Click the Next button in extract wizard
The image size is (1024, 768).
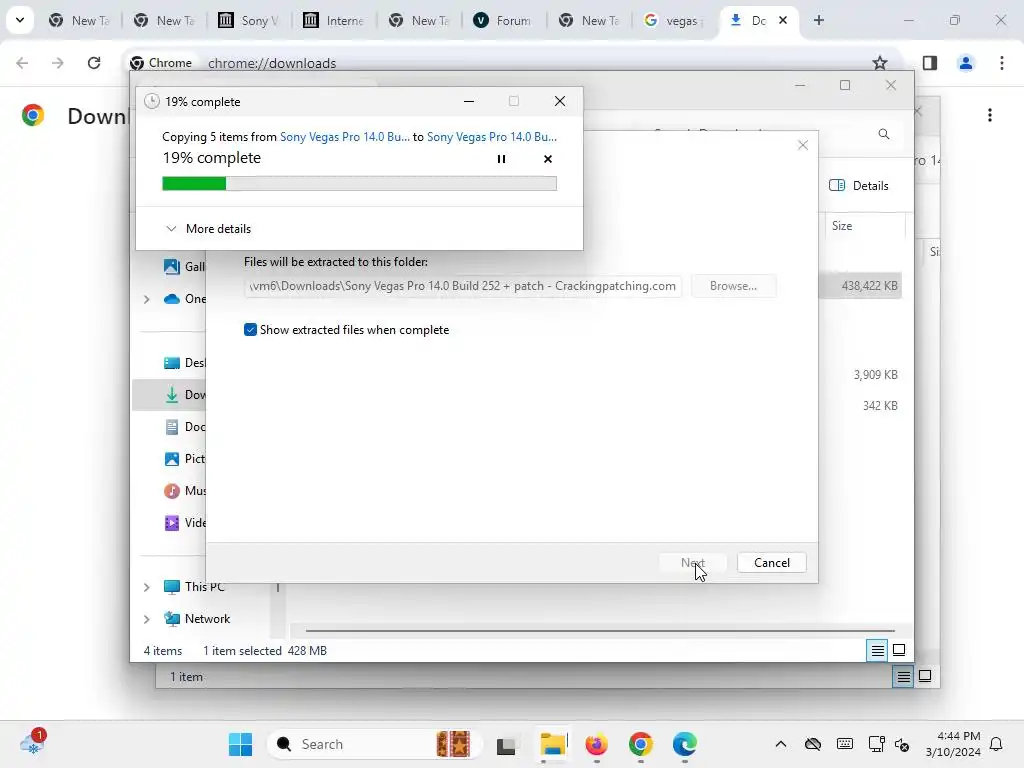pyautogui.click(x=693, y=563)
